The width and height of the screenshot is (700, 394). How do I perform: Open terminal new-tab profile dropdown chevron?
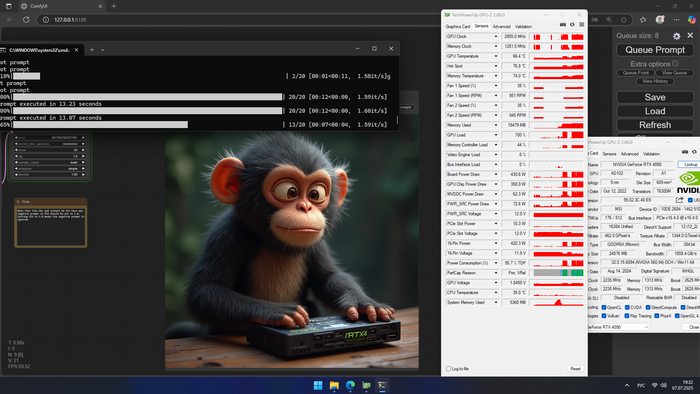[x=103, y=50]
